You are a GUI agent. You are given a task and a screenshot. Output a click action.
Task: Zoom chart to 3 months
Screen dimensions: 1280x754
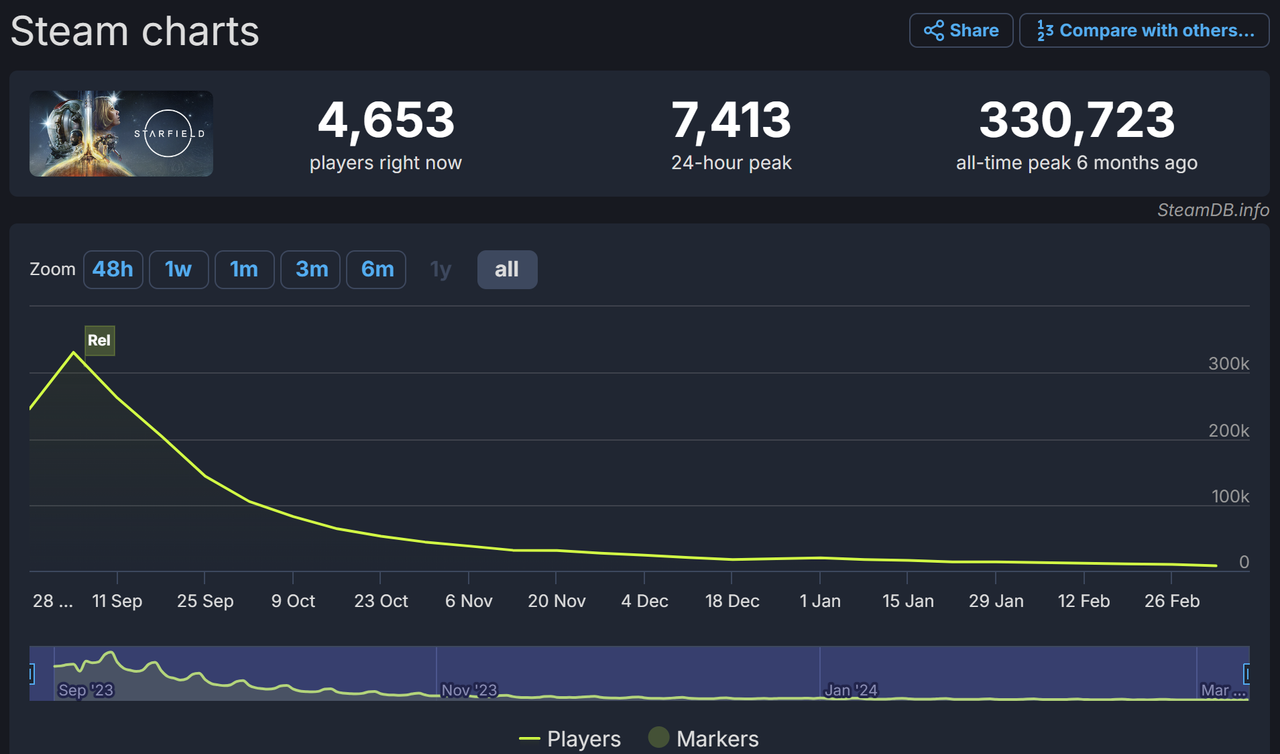(x=310, y=269)
